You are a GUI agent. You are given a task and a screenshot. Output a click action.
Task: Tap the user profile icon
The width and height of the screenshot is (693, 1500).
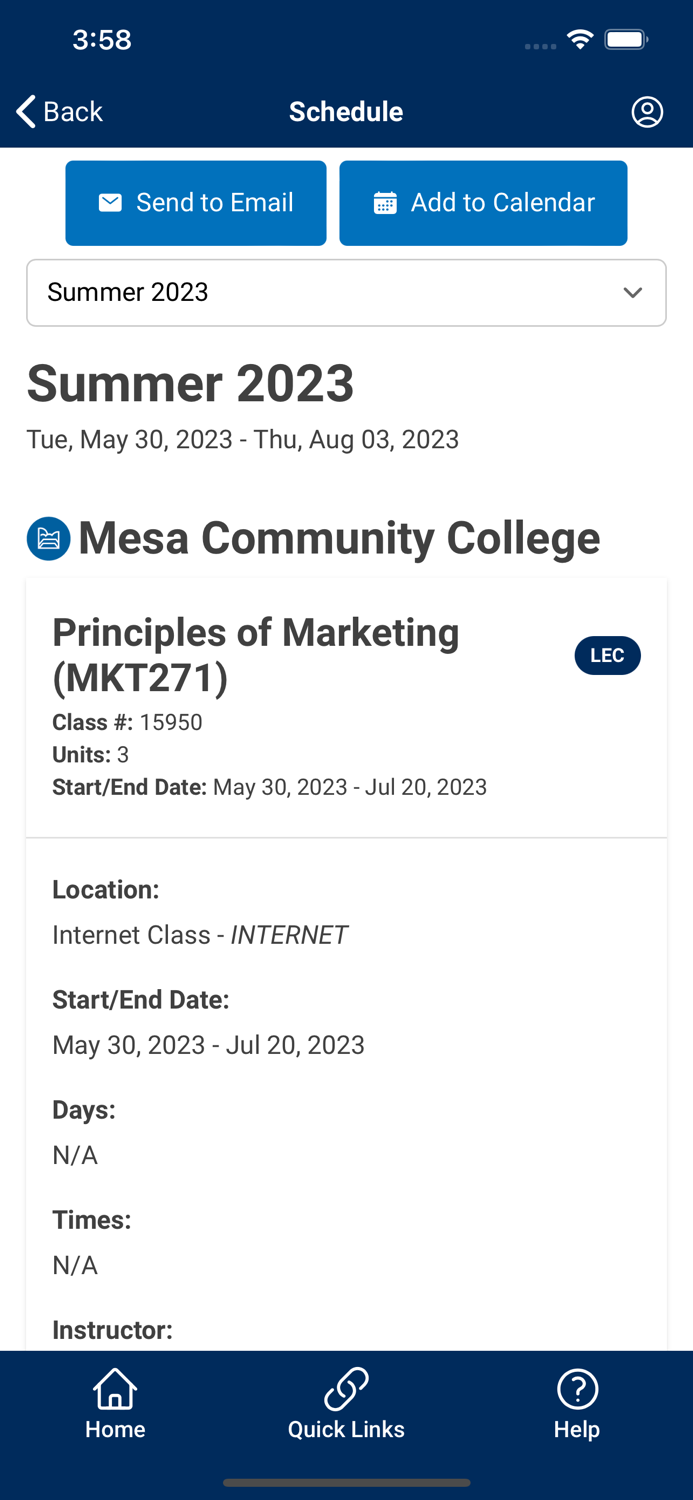[647, 112]
